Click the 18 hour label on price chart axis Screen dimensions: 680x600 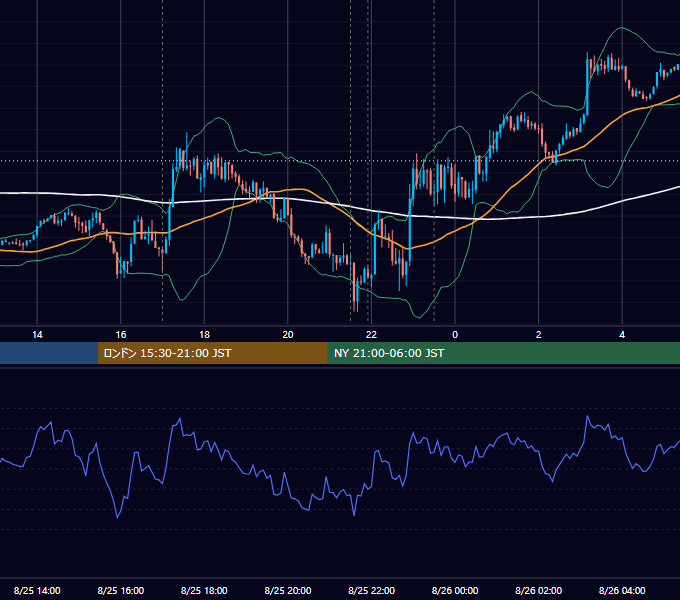[x=204, y=335]
